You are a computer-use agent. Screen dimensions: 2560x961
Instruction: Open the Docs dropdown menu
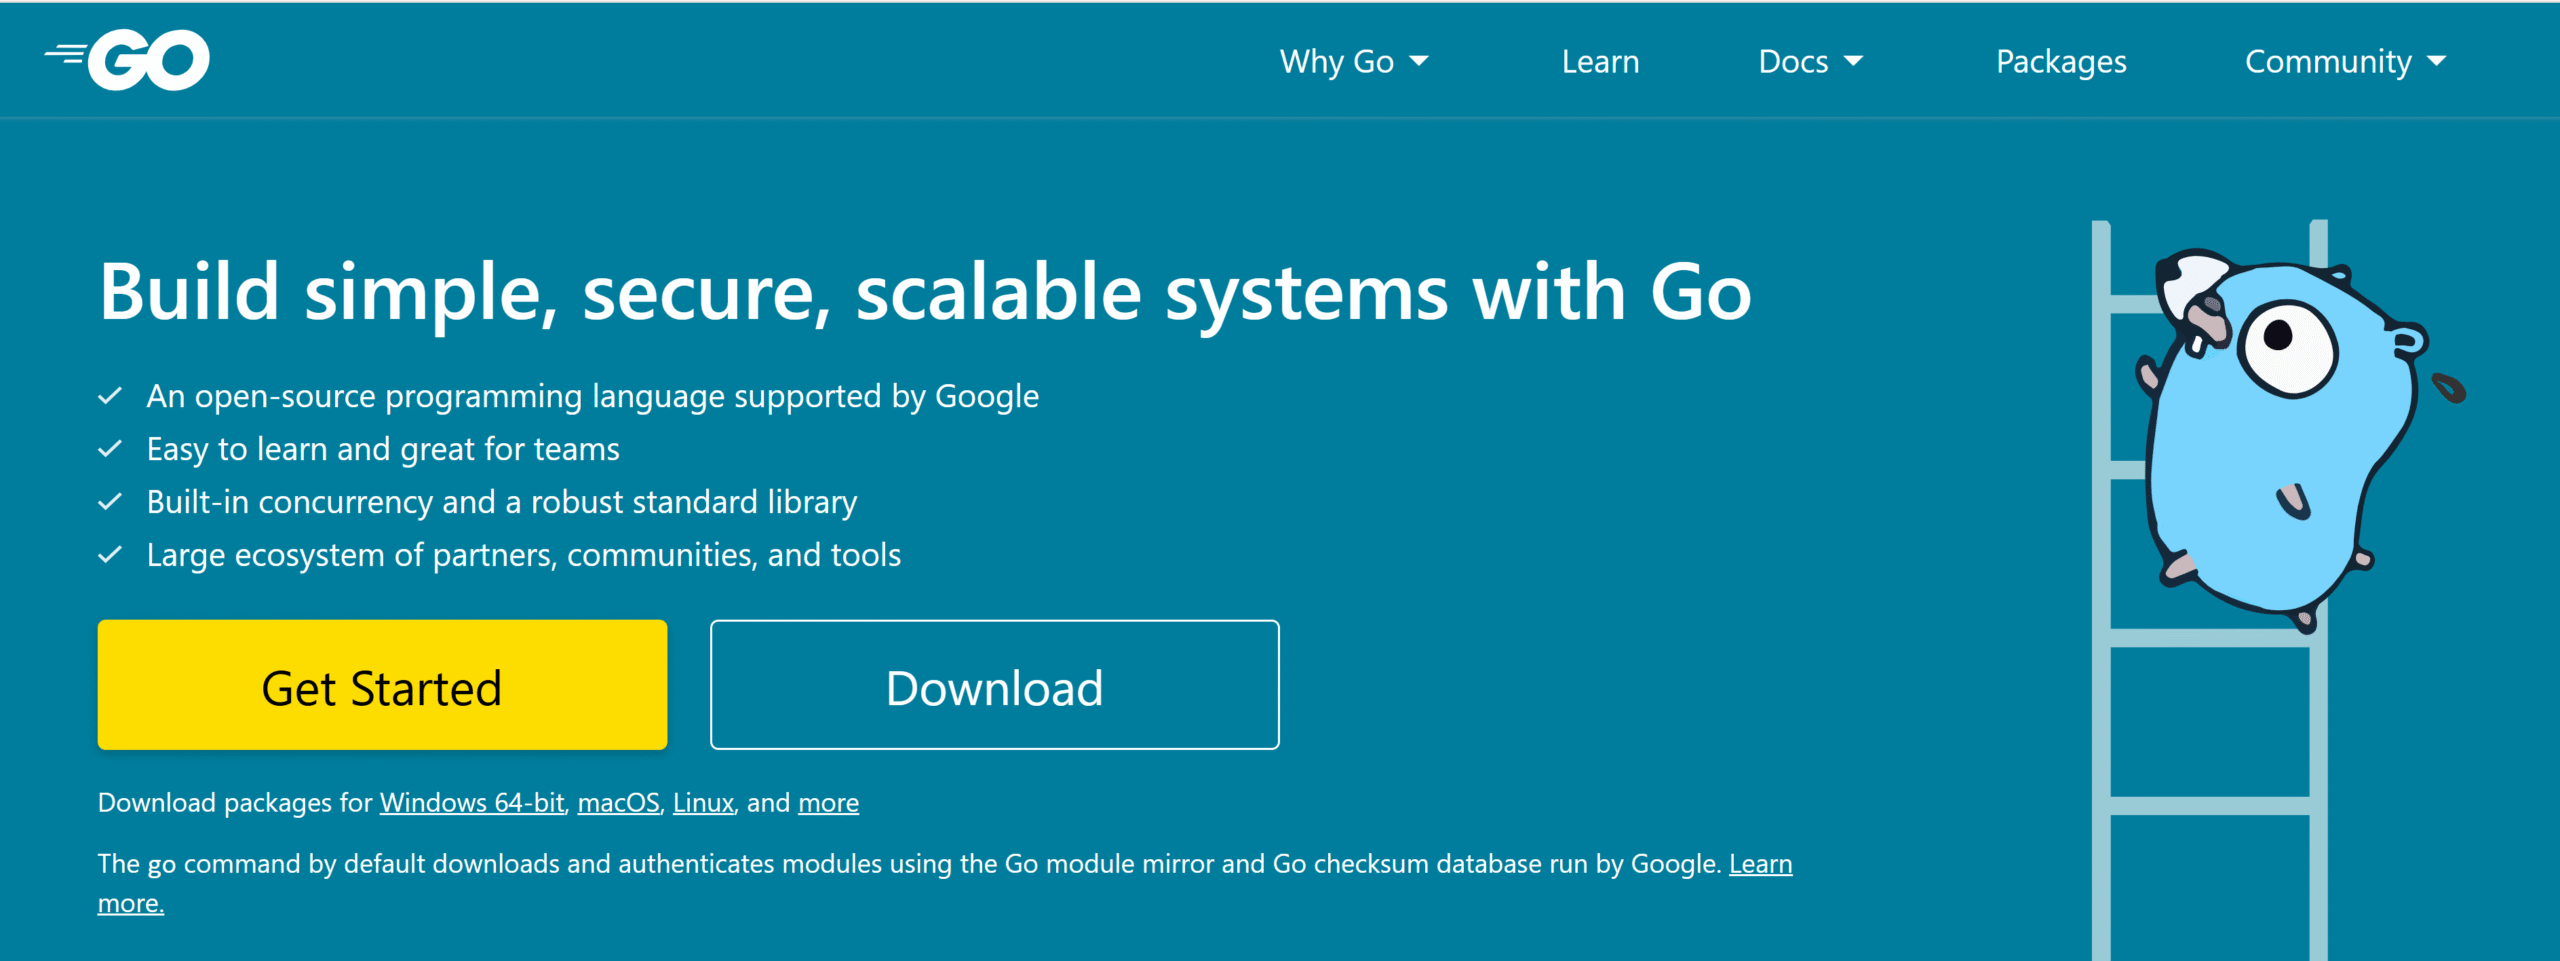tap(1811, 61)
